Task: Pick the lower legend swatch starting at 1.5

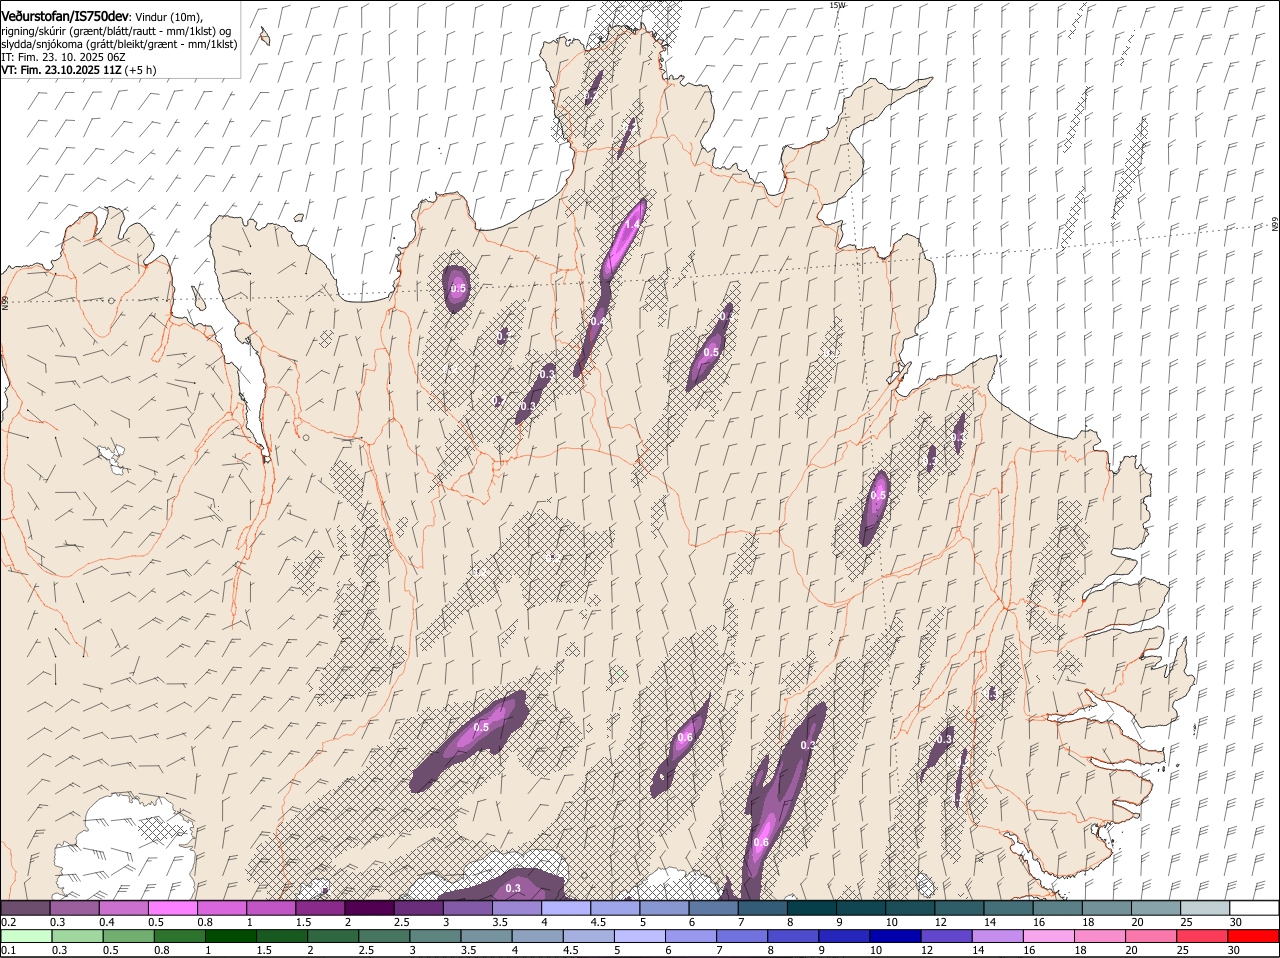Action: 281,936
